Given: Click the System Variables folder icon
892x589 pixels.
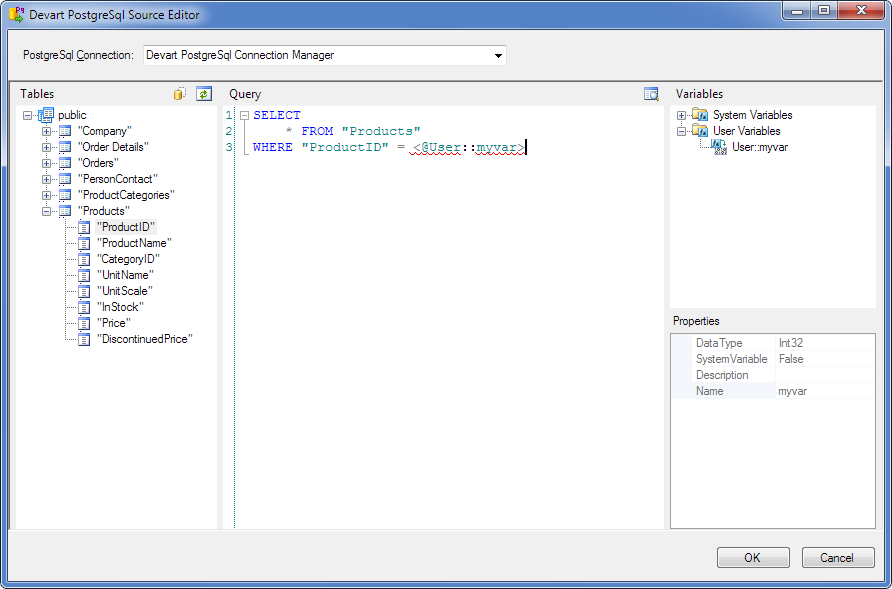Looking at the screenshot, I should [700, 115].
